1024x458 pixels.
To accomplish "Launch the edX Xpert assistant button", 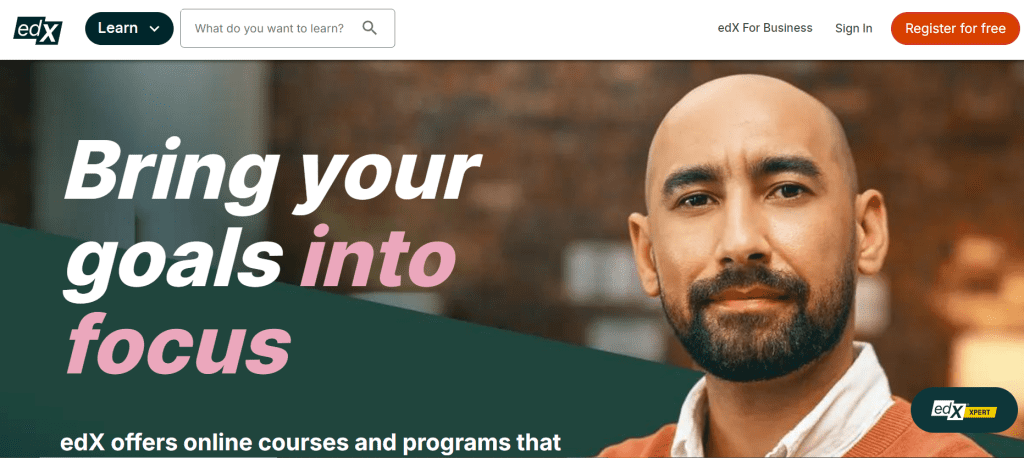I will coord(964,410).
